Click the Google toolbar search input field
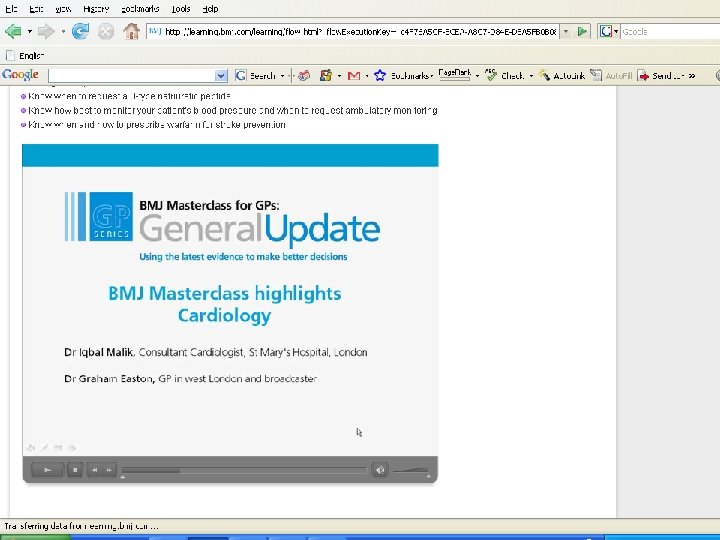The width and height of the screenshot is (720, 540). [132, 76]
